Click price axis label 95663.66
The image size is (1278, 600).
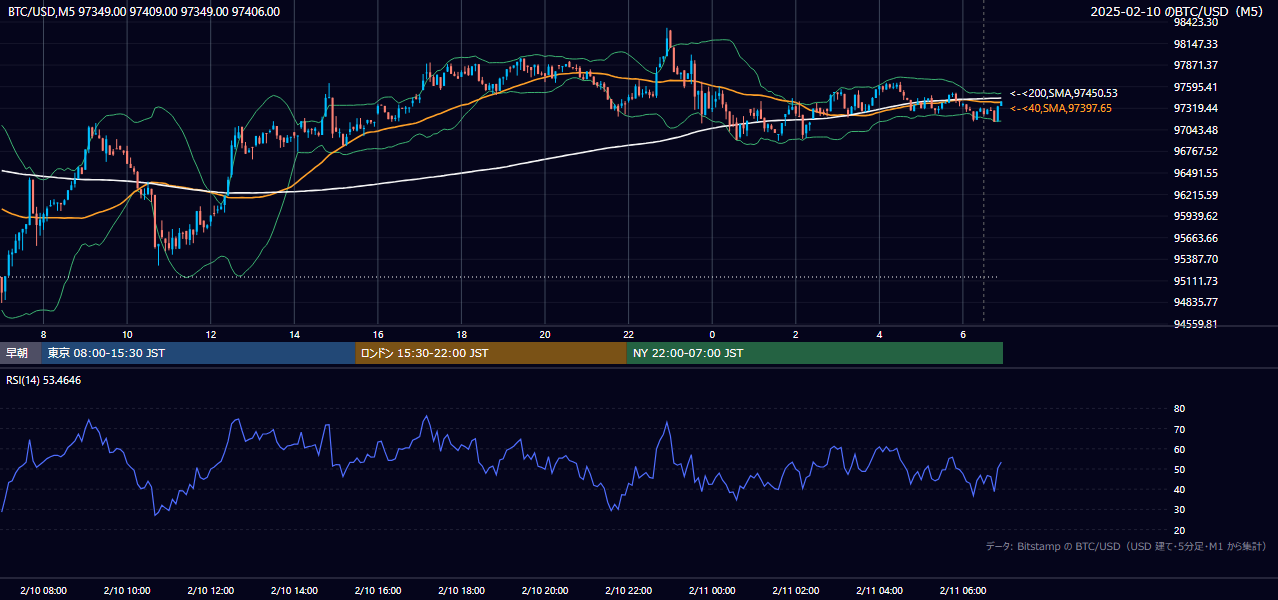coord(1196,238)
